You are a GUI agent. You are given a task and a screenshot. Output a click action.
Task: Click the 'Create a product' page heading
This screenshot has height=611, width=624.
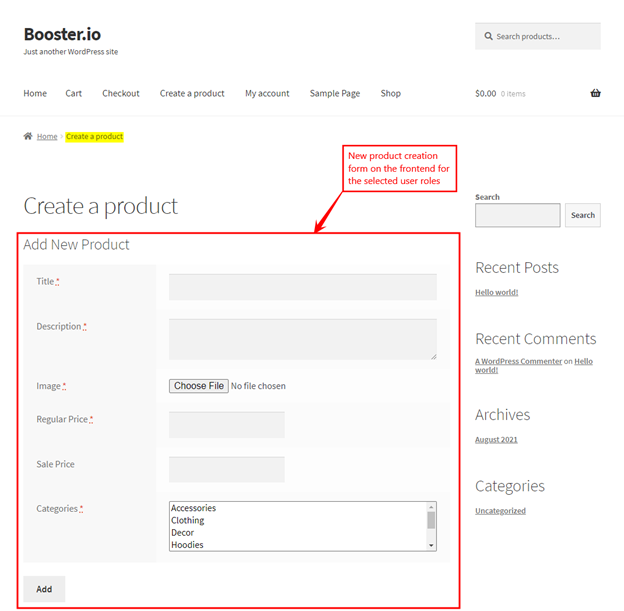click(x=101, y=206)
